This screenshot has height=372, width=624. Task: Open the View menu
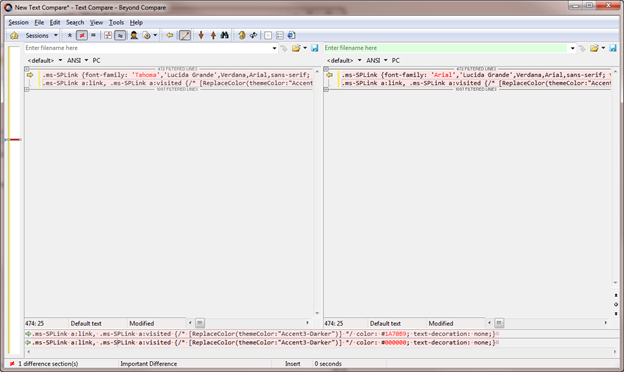[96, 22]
